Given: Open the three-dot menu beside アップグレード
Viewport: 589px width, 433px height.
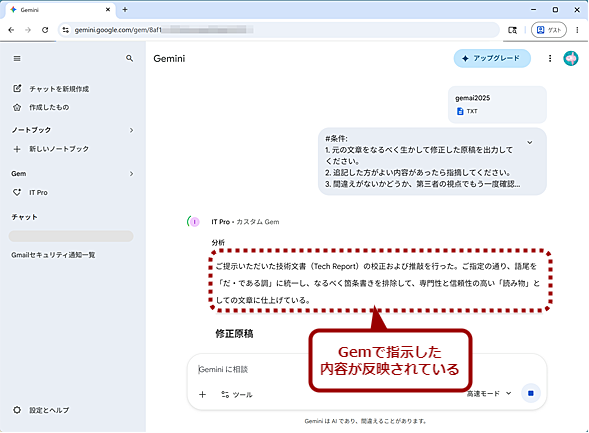Looking at the screenshot, I should click(x=550, y=58).
